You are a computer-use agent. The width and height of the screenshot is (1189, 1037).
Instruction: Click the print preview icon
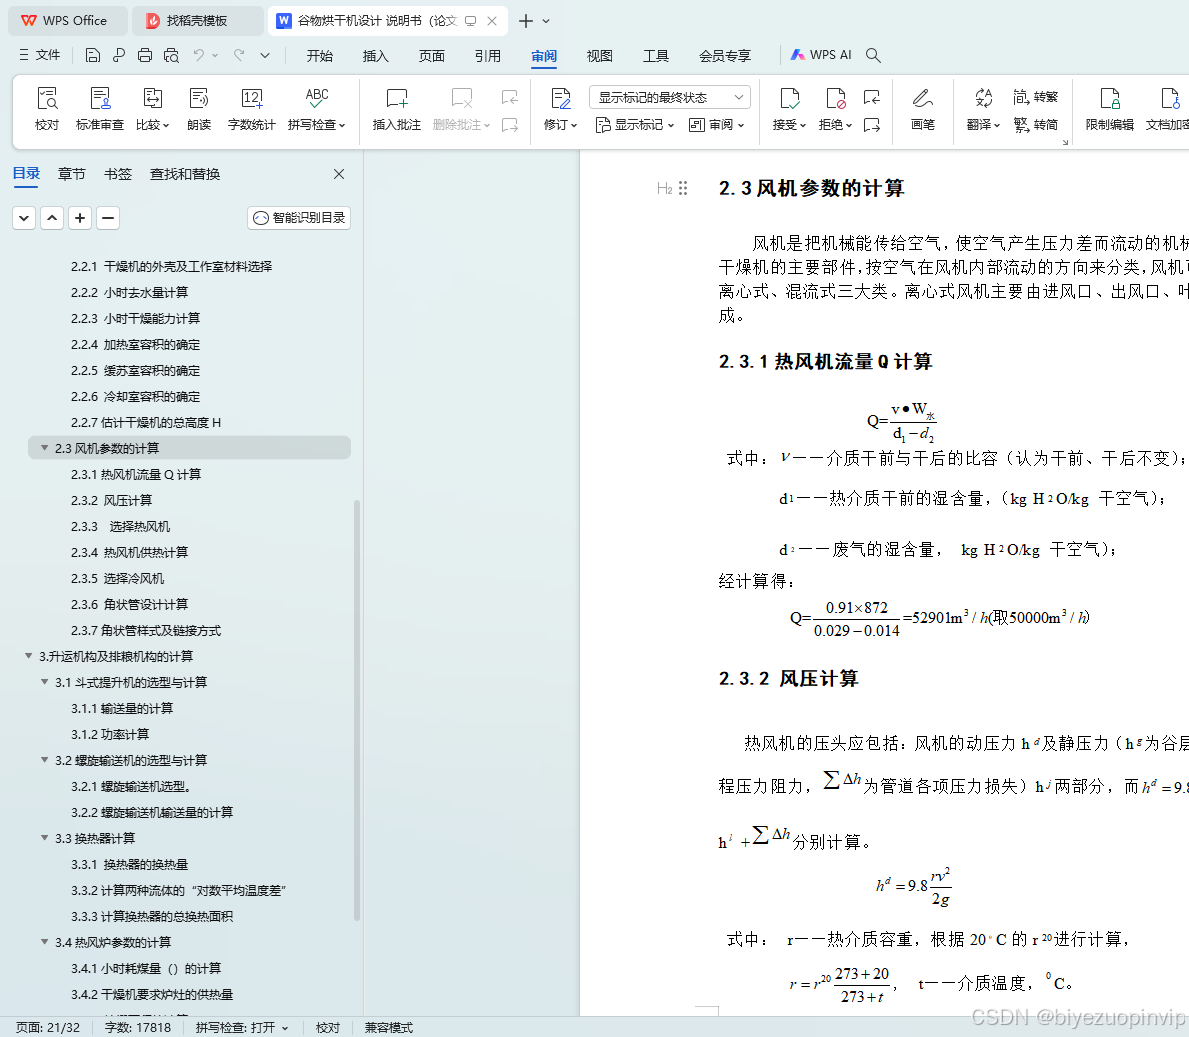pos(171,55)
